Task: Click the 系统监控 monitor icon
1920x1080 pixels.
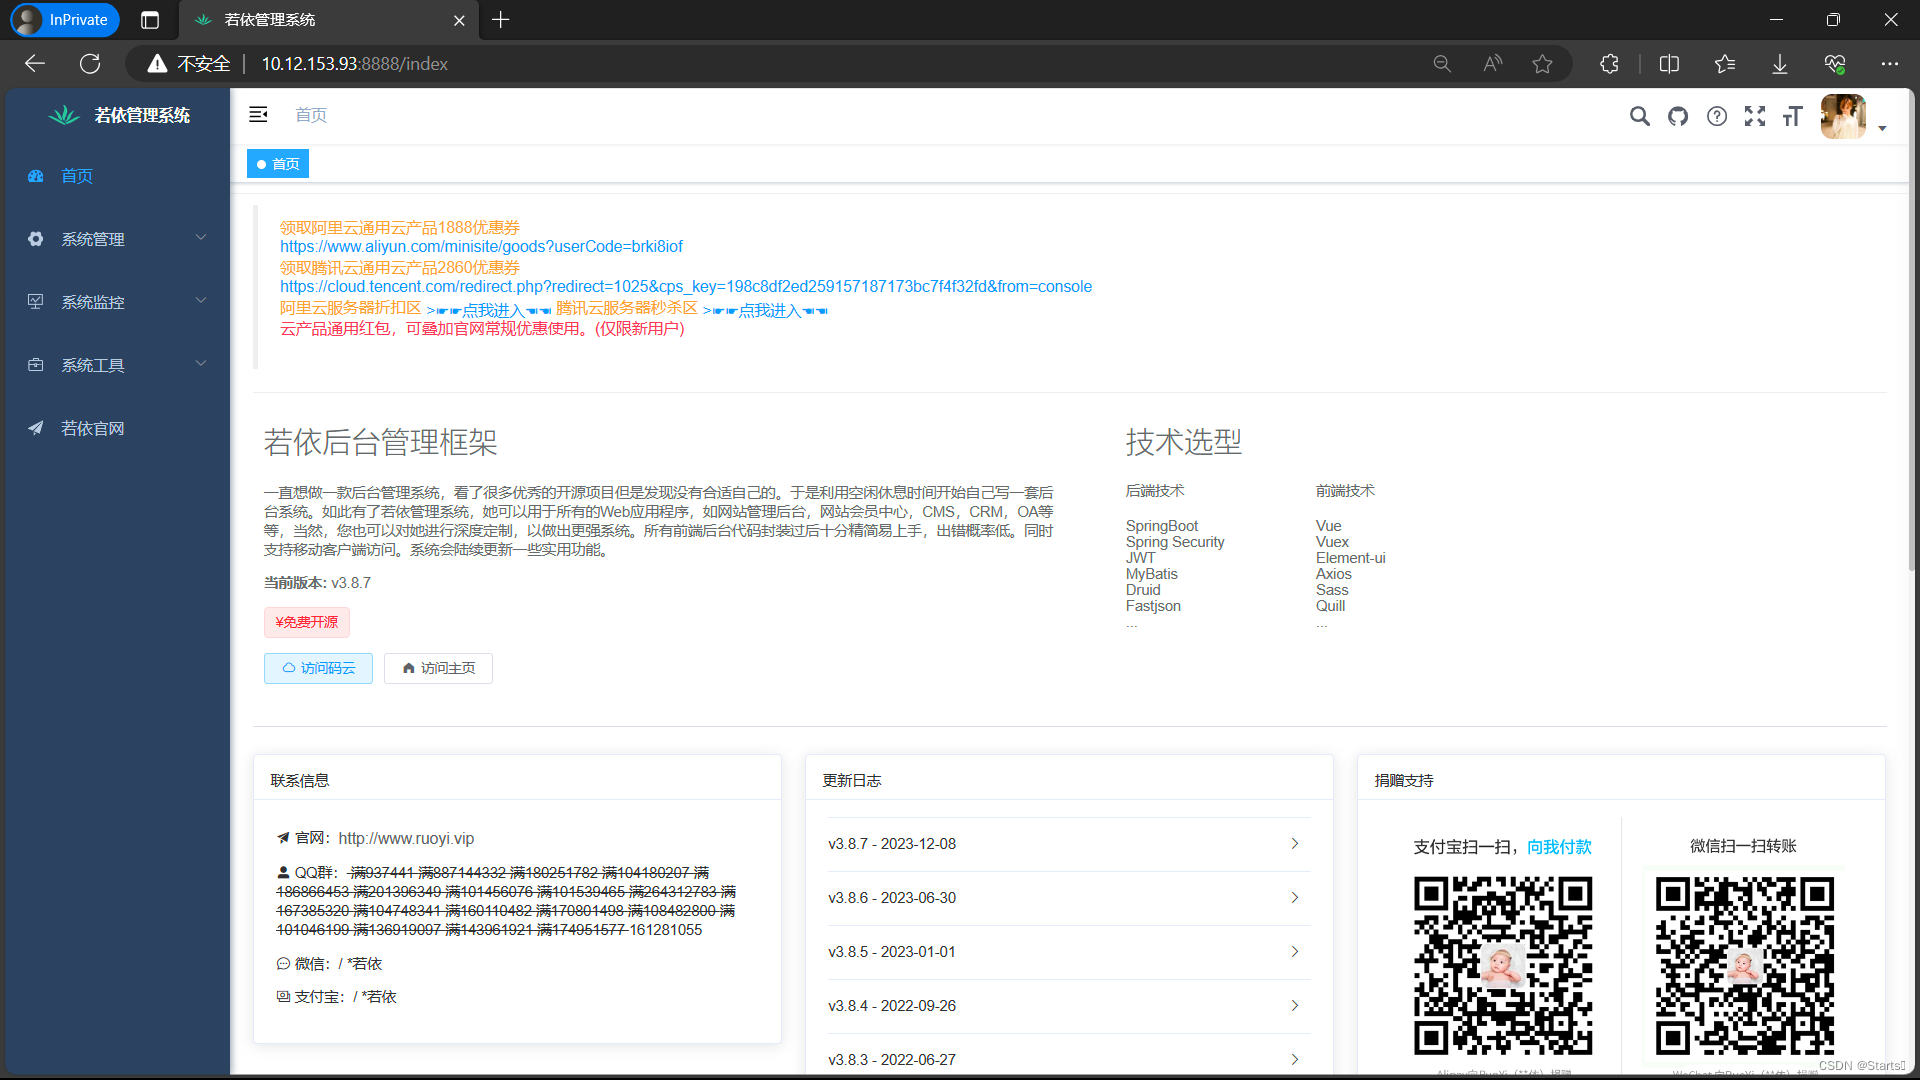Action: (36, 302)
